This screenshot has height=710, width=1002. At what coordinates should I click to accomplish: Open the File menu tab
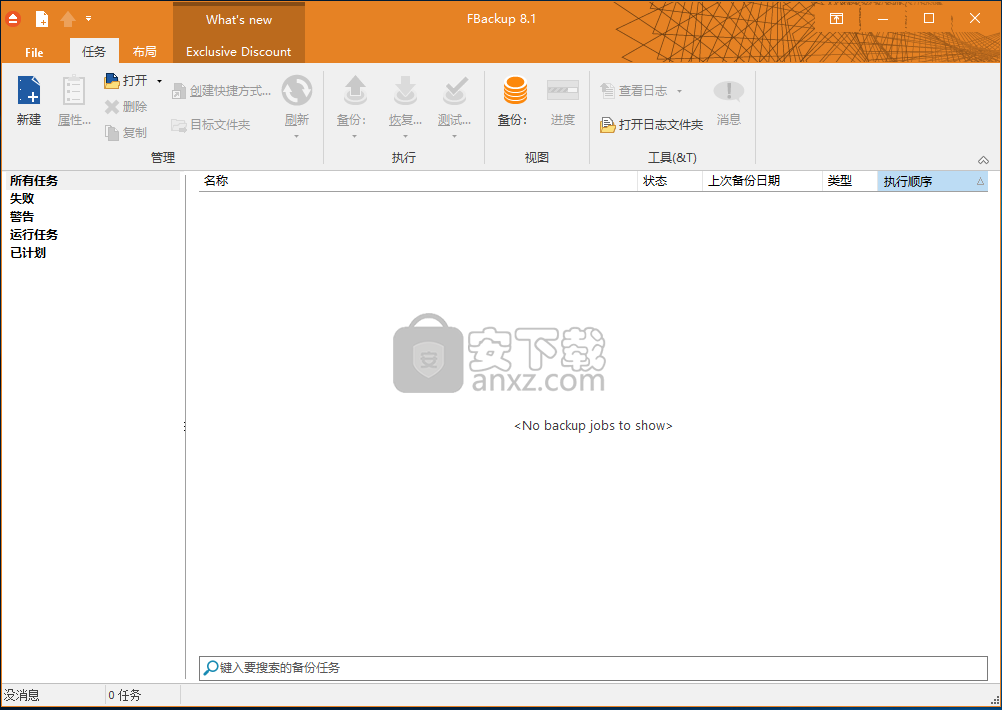pos(35,52)
